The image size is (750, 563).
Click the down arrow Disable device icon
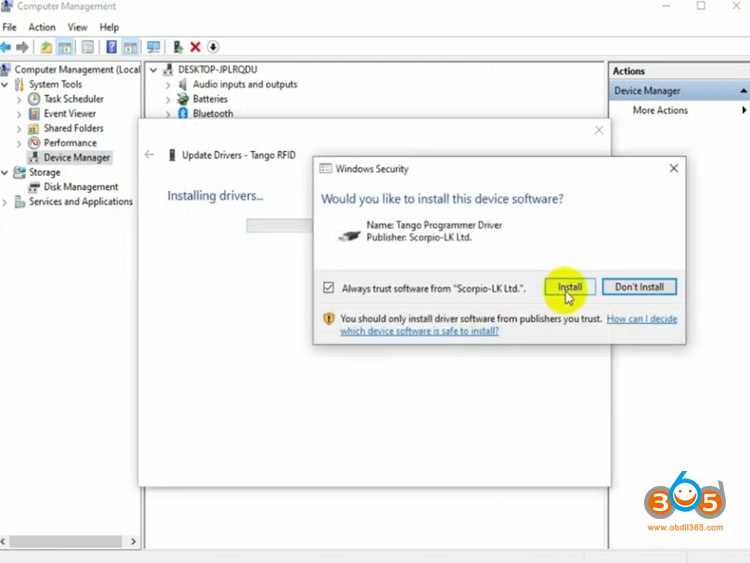coord(213,47)
